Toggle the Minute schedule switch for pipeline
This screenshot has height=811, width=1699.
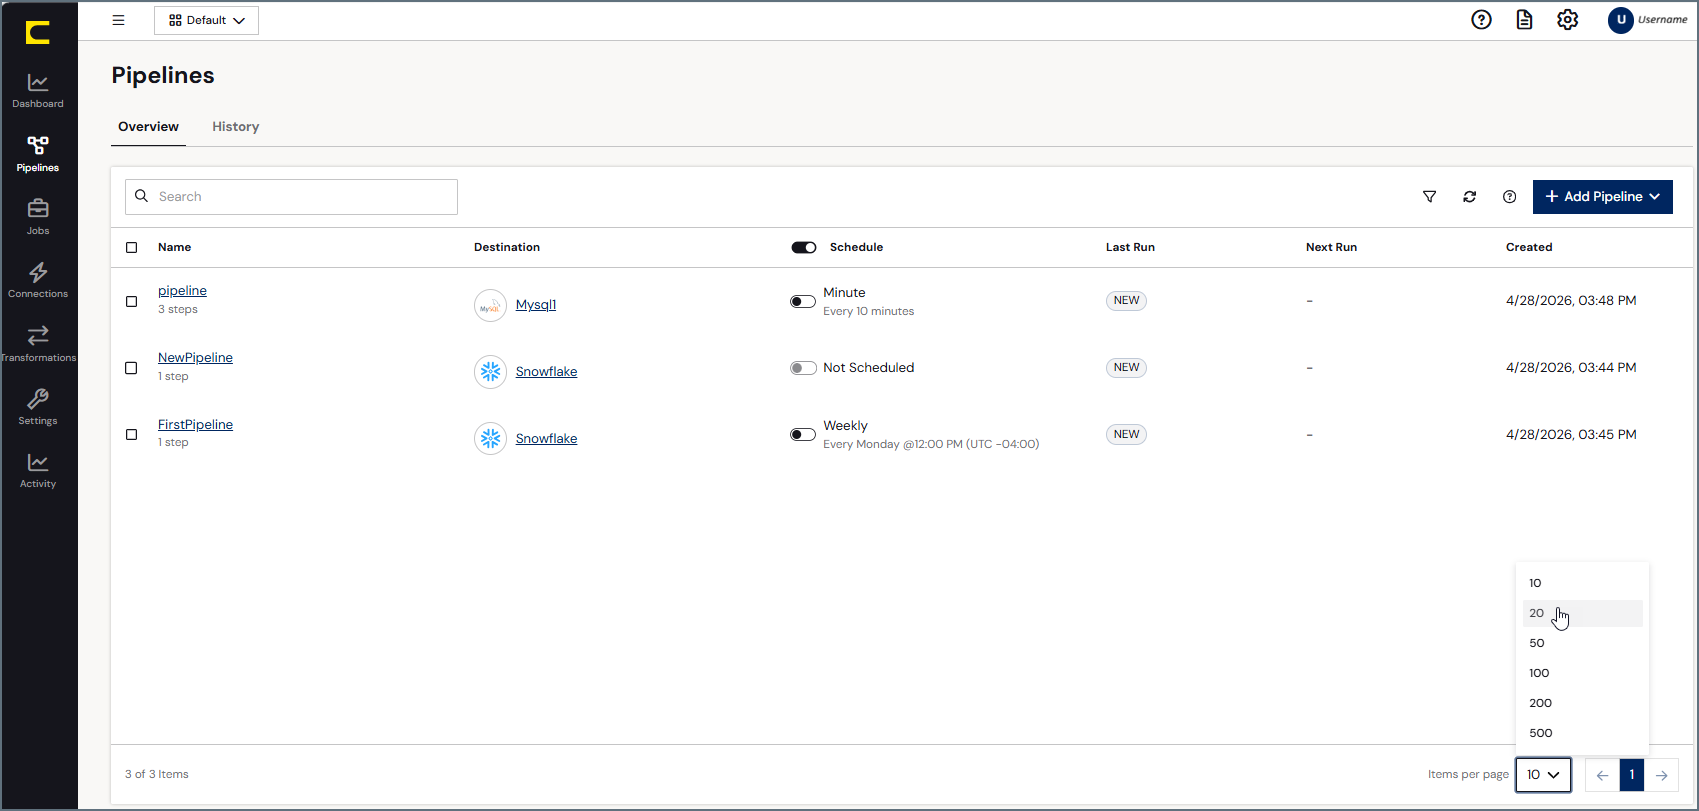tap(803, 301)
